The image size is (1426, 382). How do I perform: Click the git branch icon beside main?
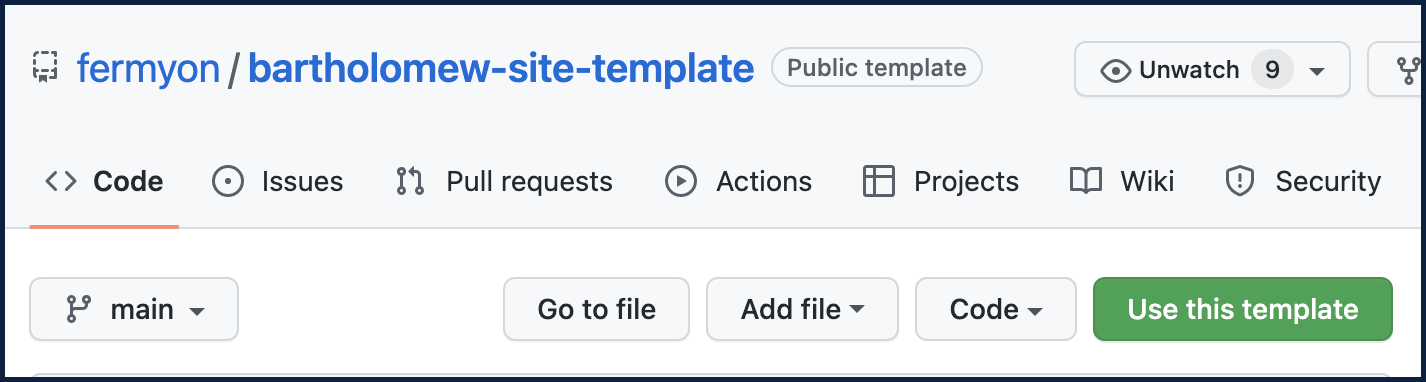(x=78, y=309)
